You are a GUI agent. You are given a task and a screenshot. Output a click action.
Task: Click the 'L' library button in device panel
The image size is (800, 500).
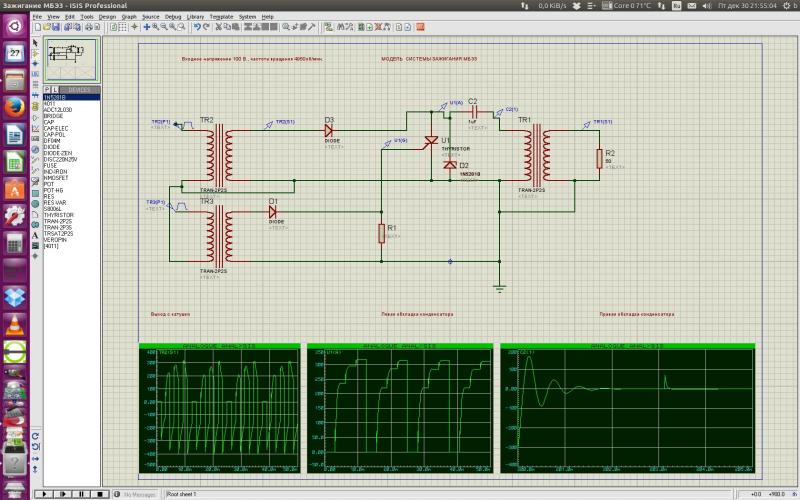click(x=56, y=89)
